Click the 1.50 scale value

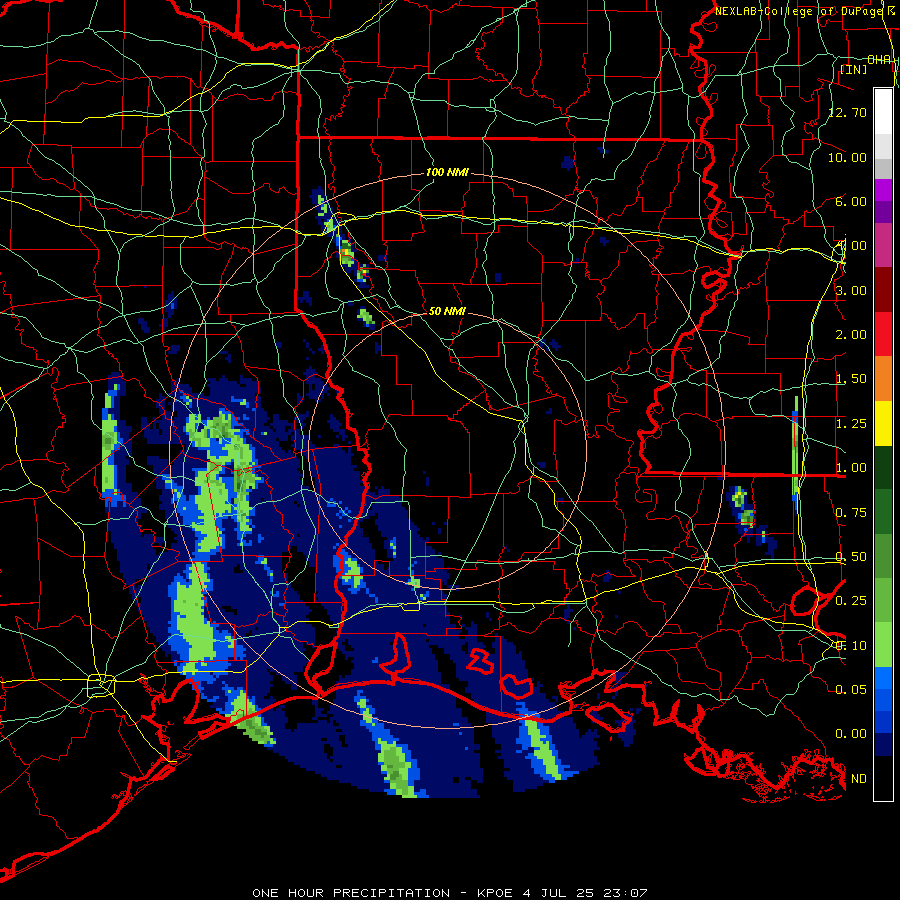851,379
